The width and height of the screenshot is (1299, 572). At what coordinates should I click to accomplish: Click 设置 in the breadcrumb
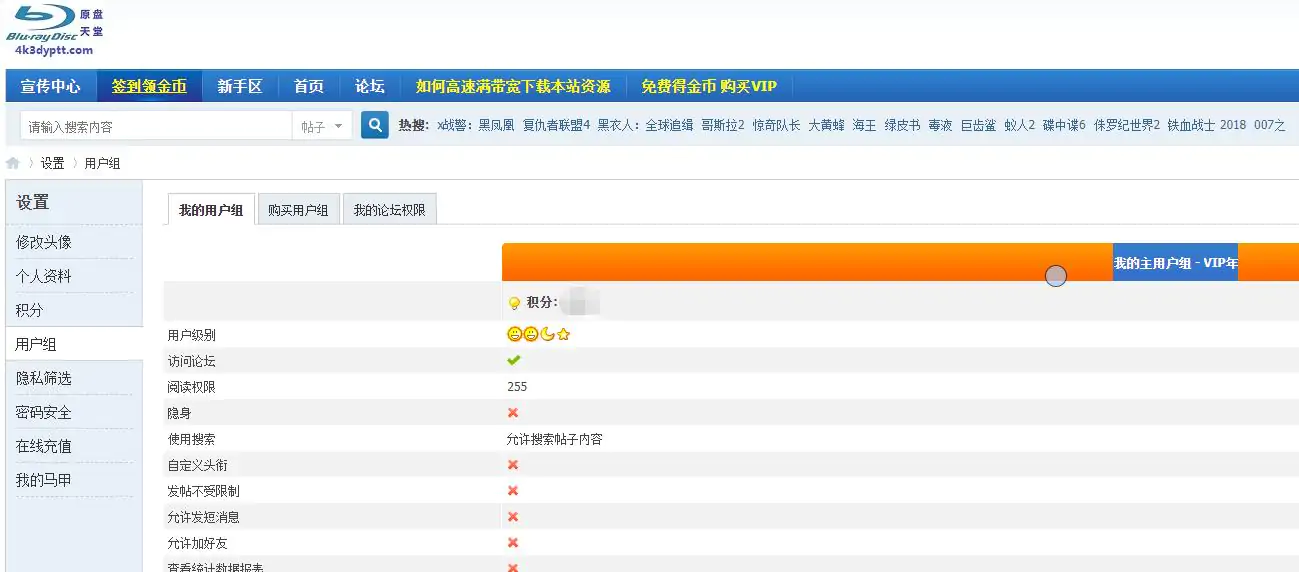pos(52,163)
